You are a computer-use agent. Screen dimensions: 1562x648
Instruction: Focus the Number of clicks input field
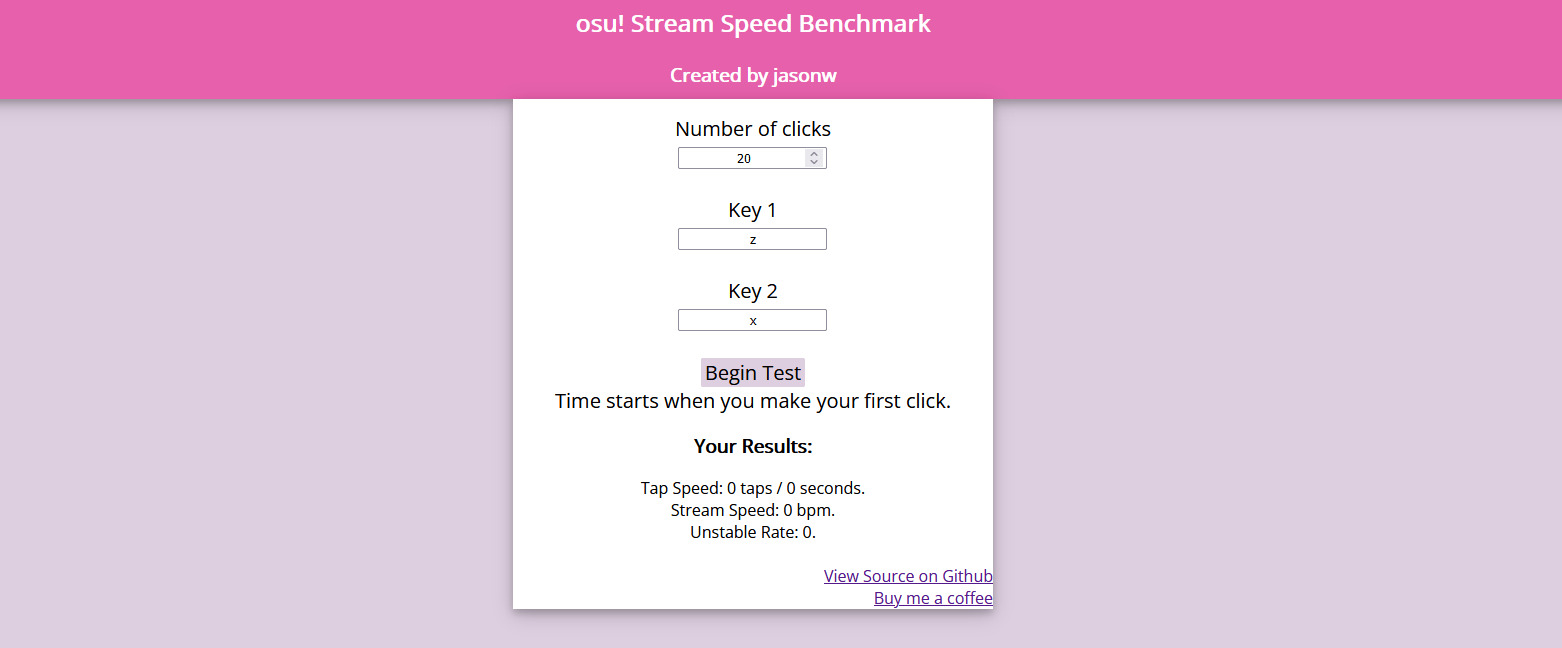pyautogui.click(x=752, y=158)
